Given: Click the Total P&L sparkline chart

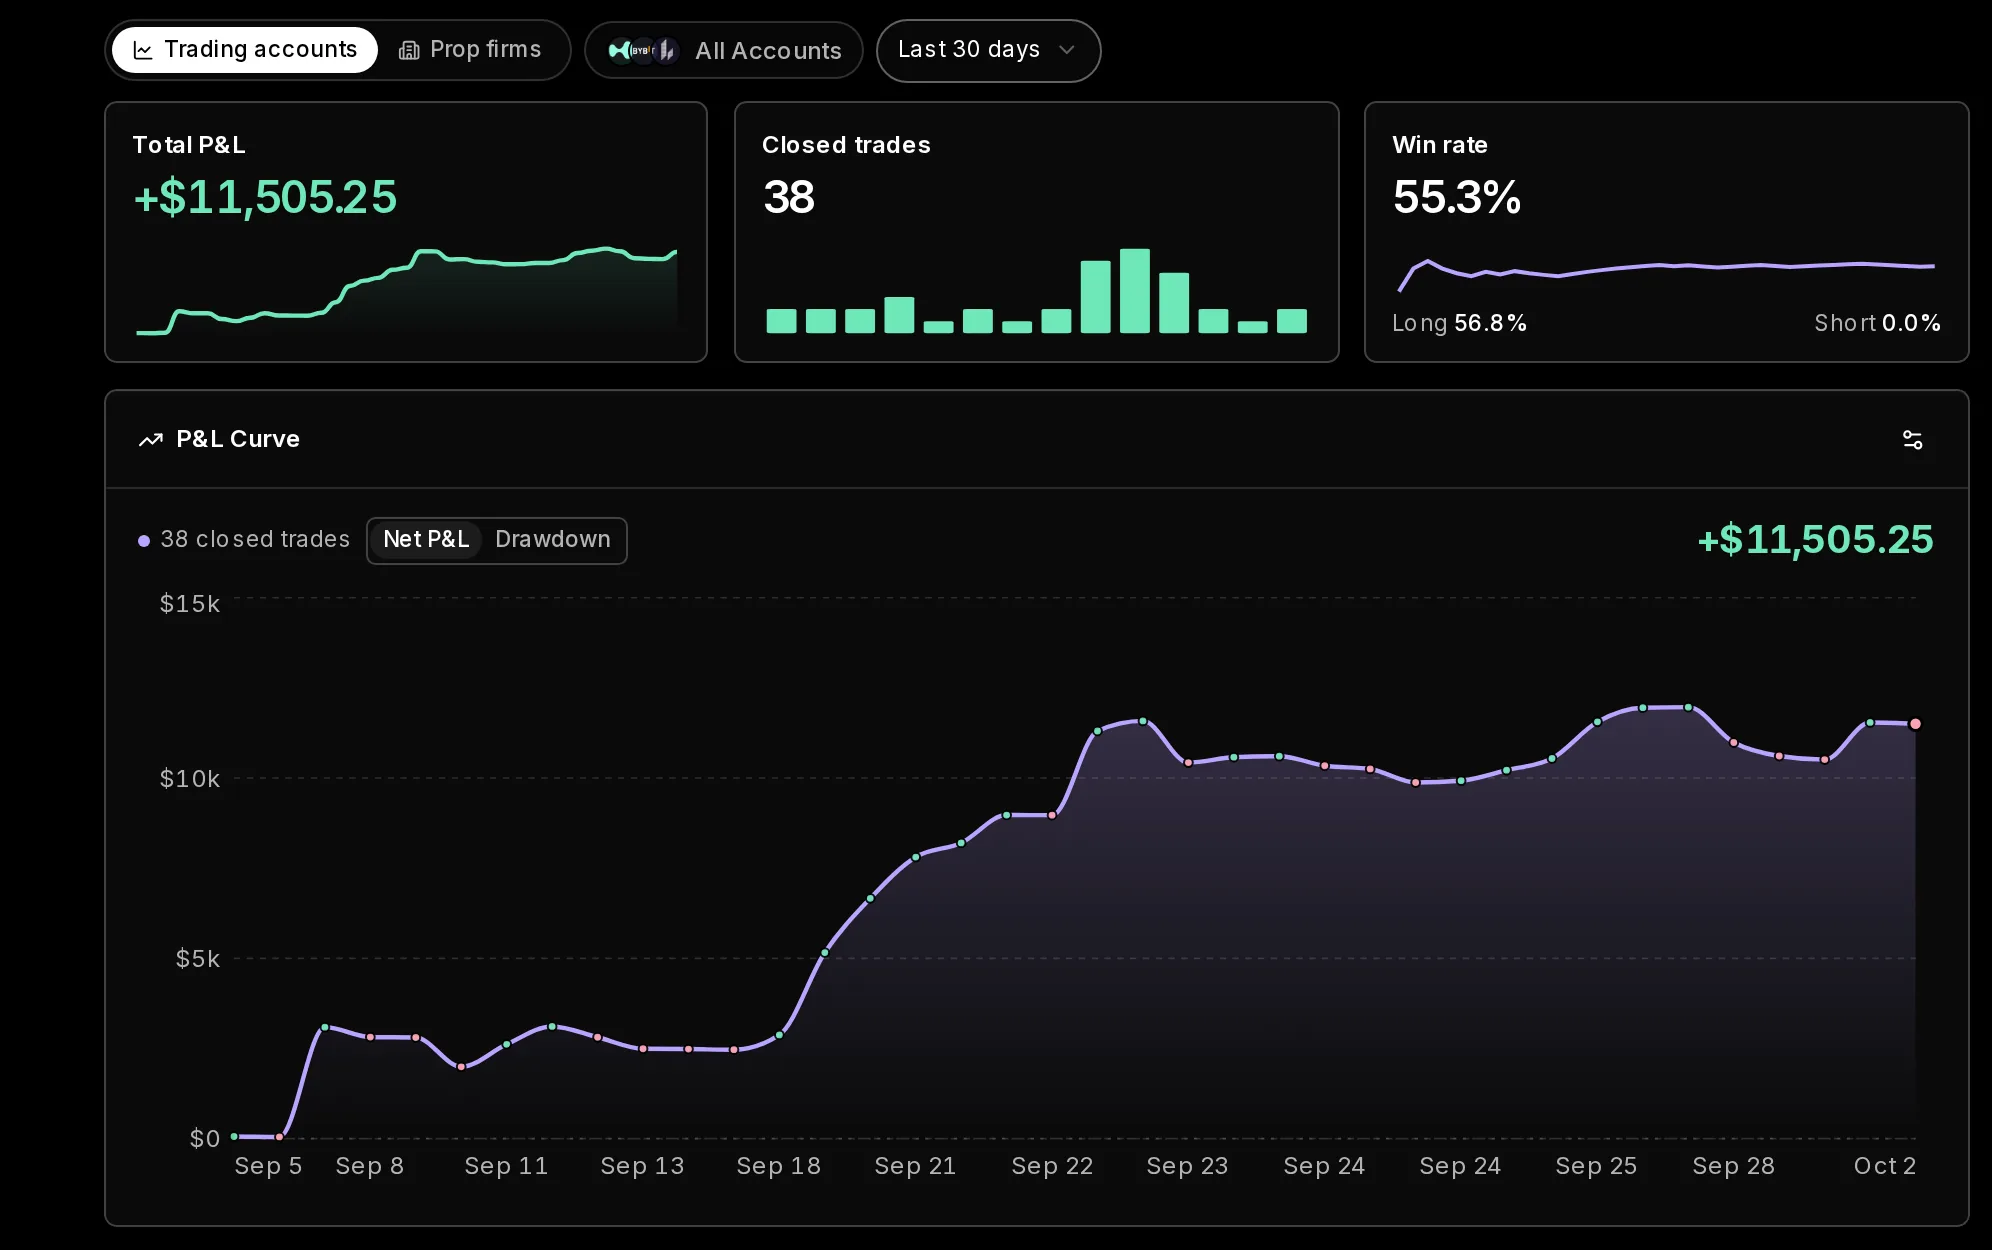Looking at the screenshot, I should click(x=406, y=290).
